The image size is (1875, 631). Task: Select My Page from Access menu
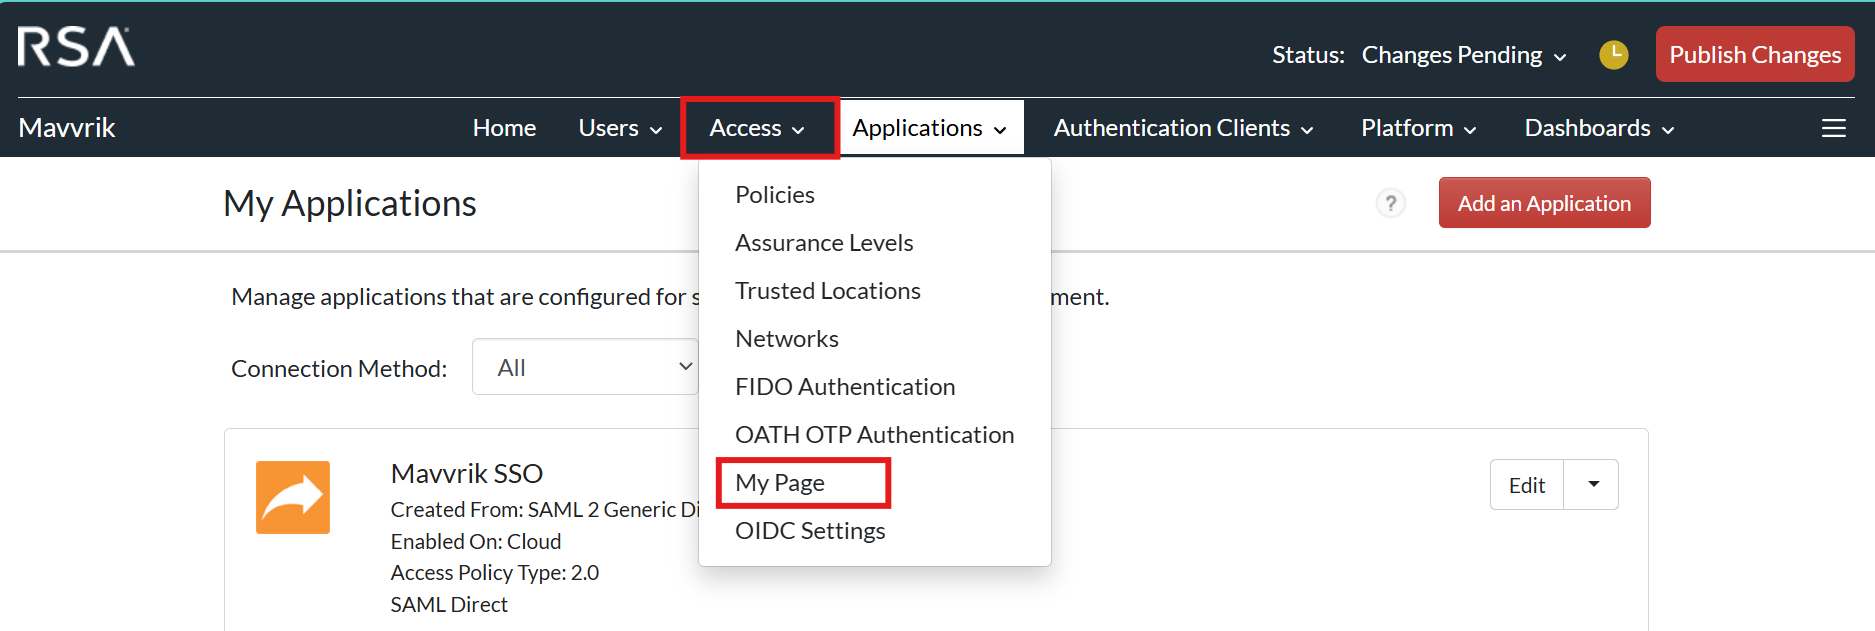780,483
